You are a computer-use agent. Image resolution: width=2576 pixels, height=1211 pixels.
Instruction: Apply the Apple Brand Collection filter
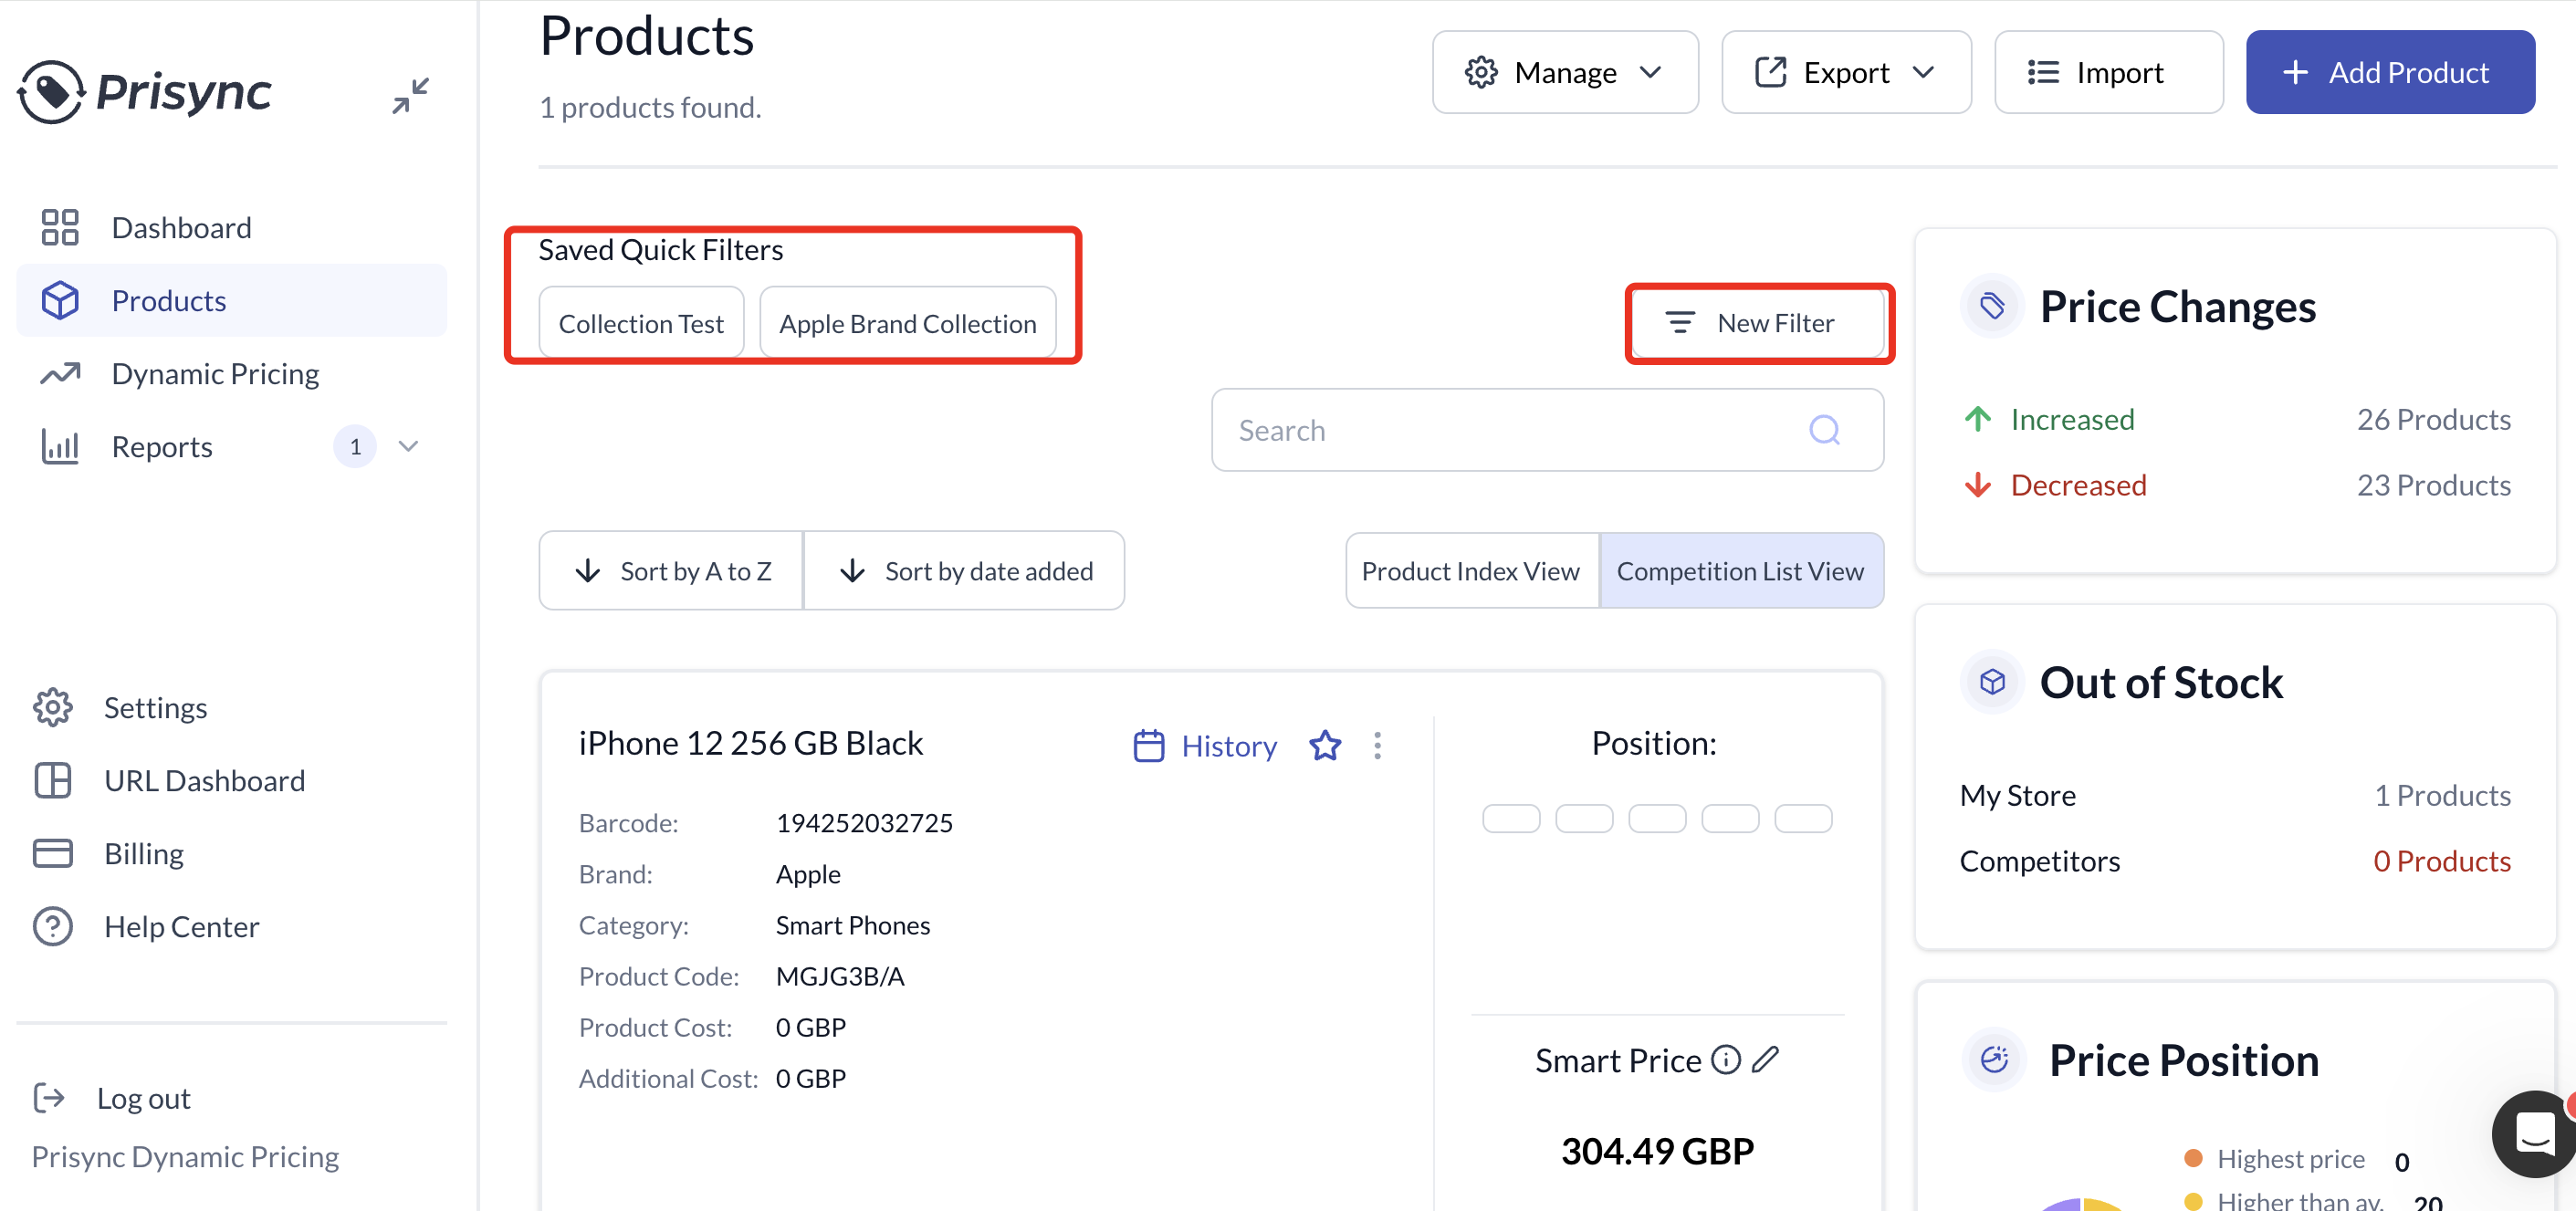pos(907,323)
